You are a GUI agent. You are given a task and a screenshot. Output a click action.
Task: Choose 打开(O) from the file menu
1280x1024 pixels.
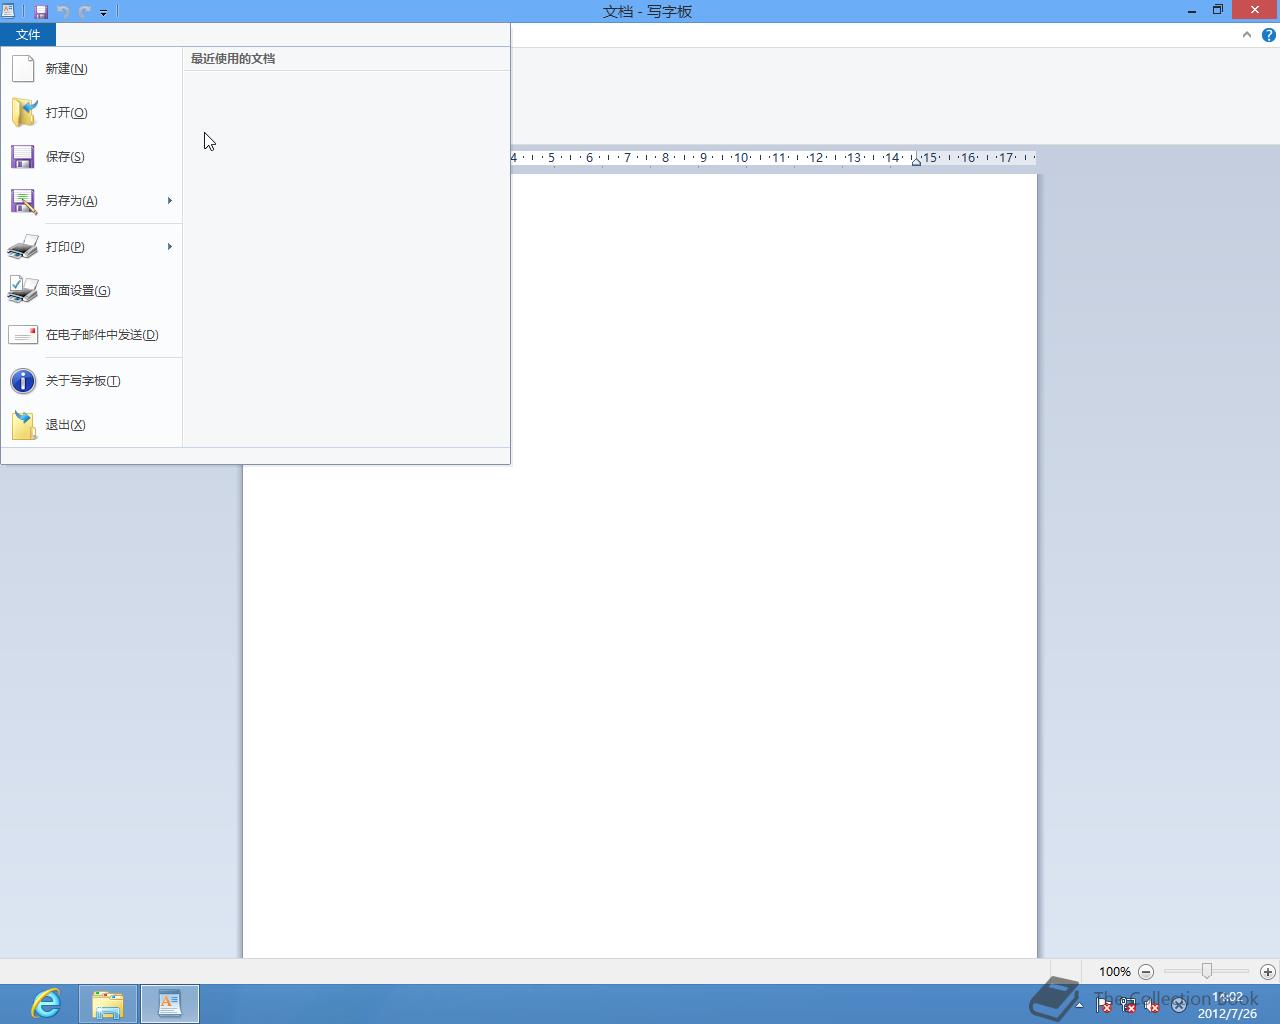(91, 113)
